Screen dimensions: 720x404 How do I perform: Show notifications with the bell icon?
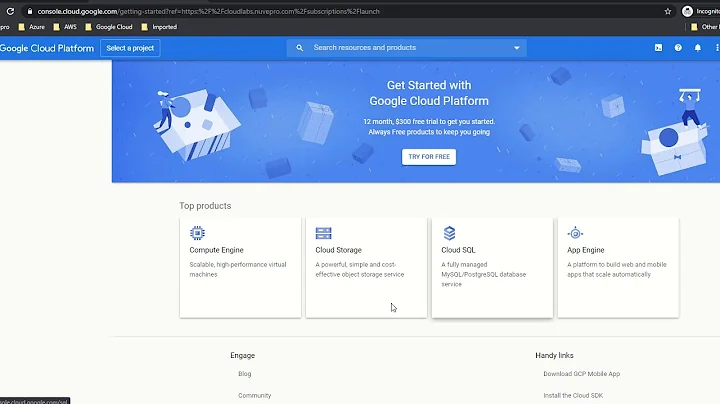[698, 48]
